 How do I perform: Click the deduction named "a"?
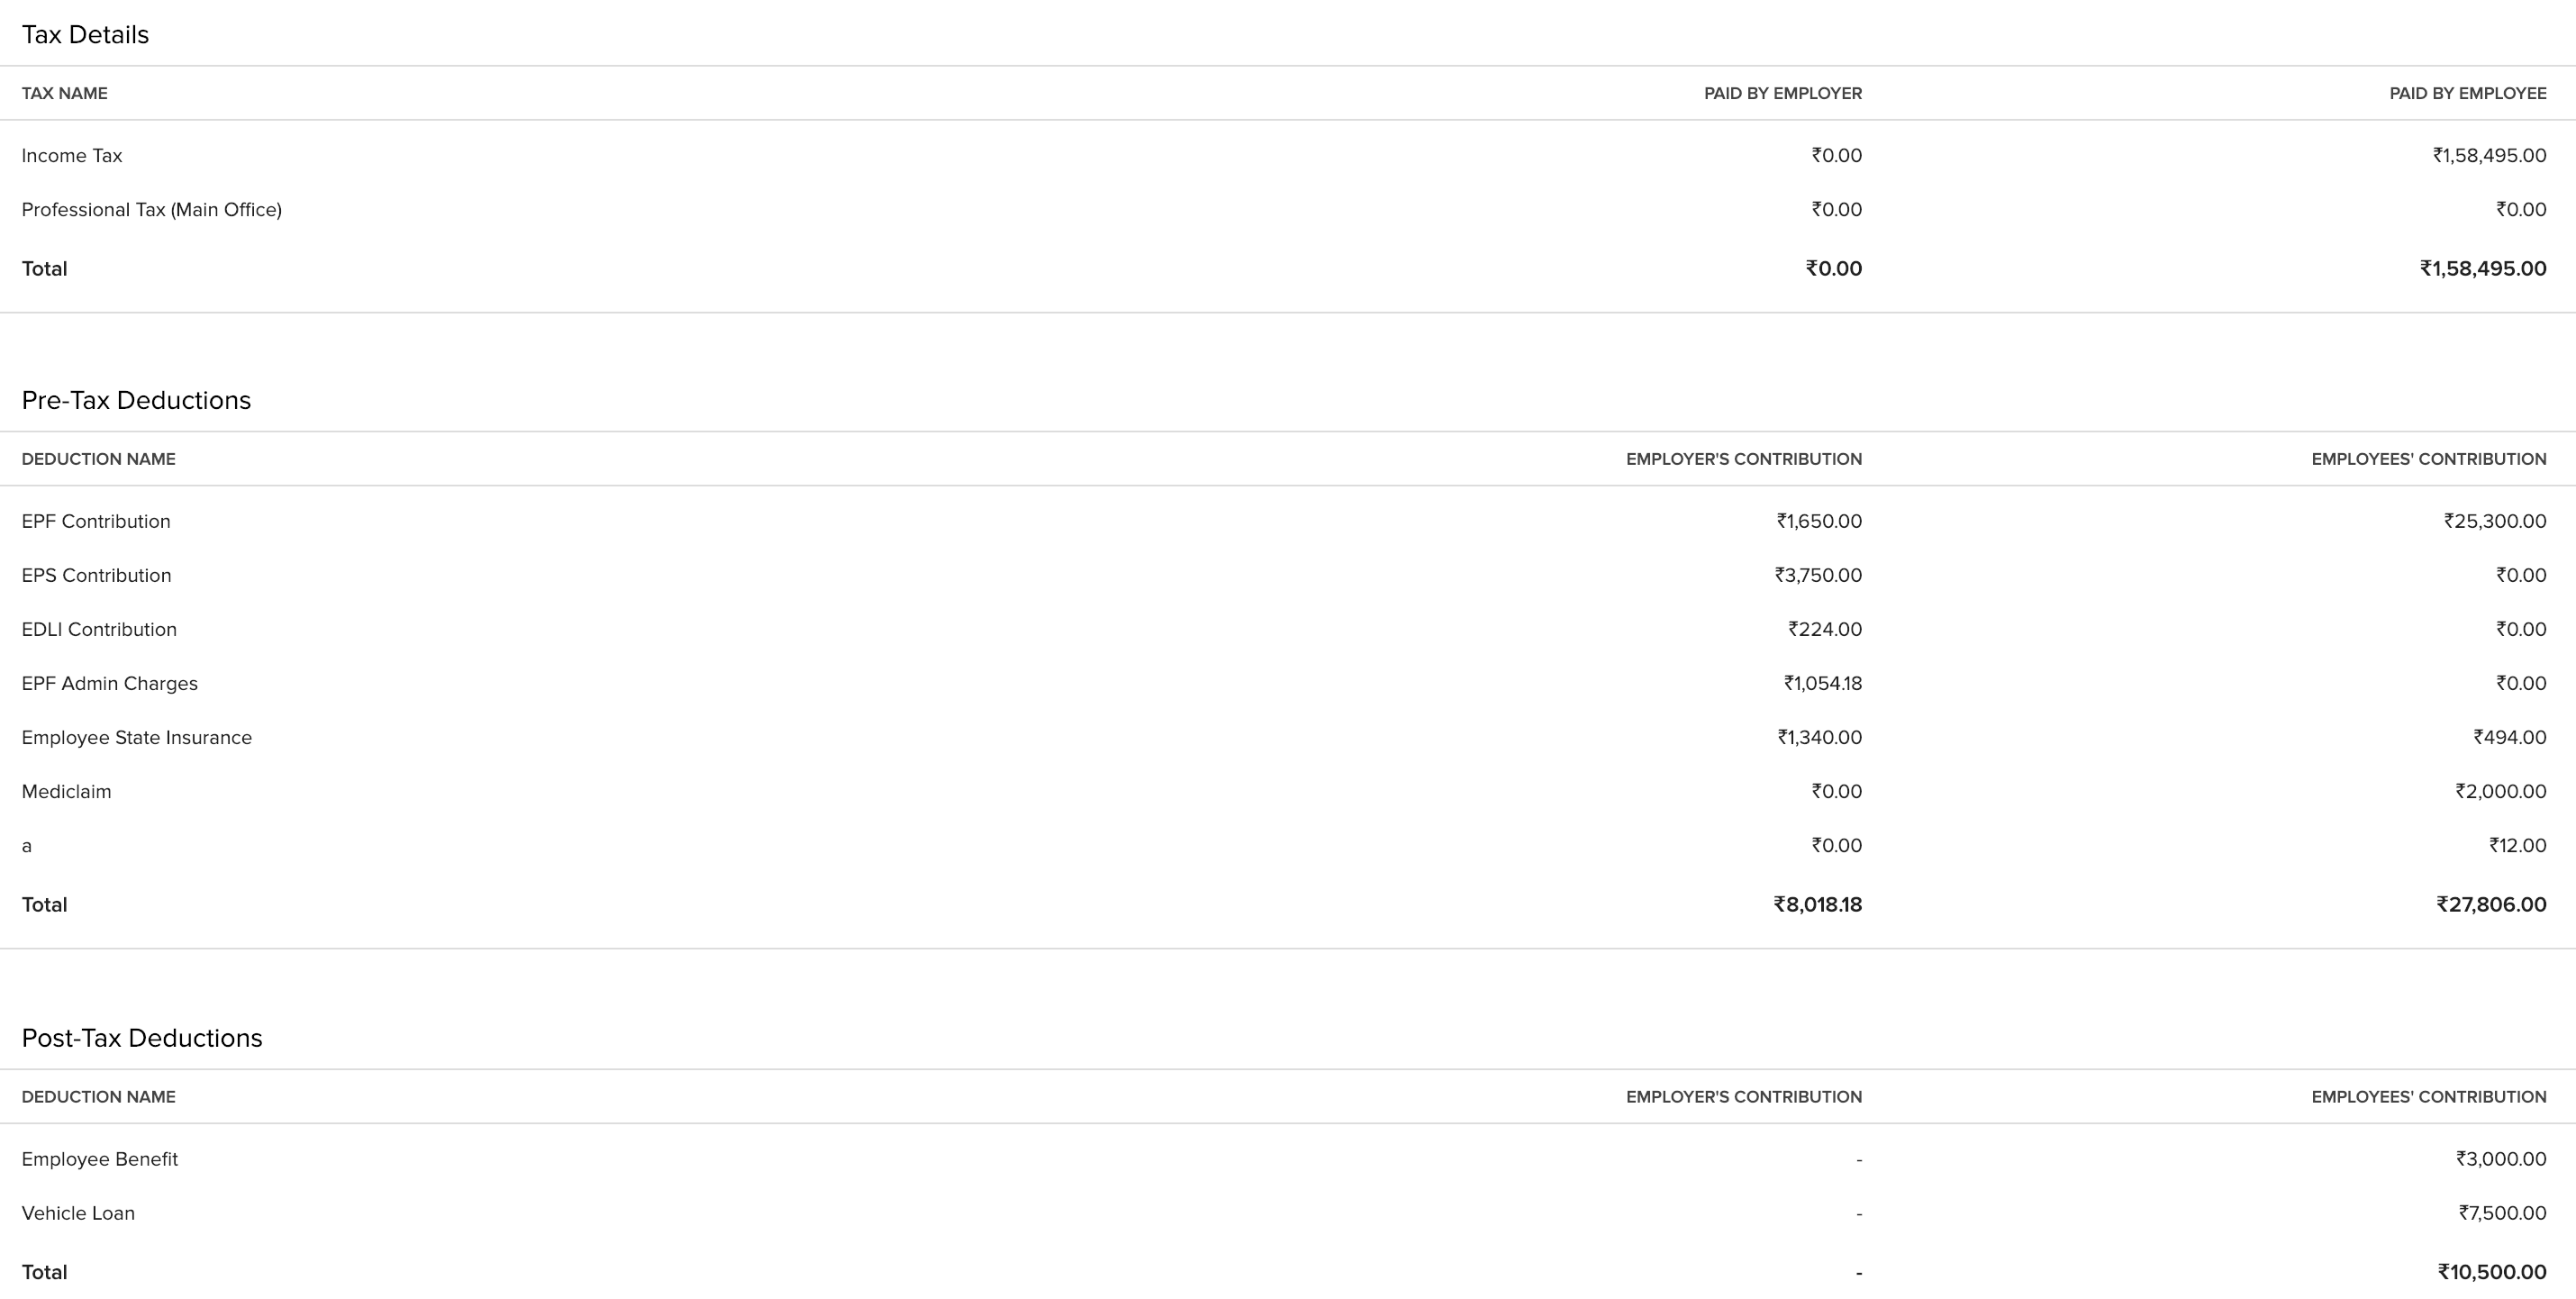[27, 846]
